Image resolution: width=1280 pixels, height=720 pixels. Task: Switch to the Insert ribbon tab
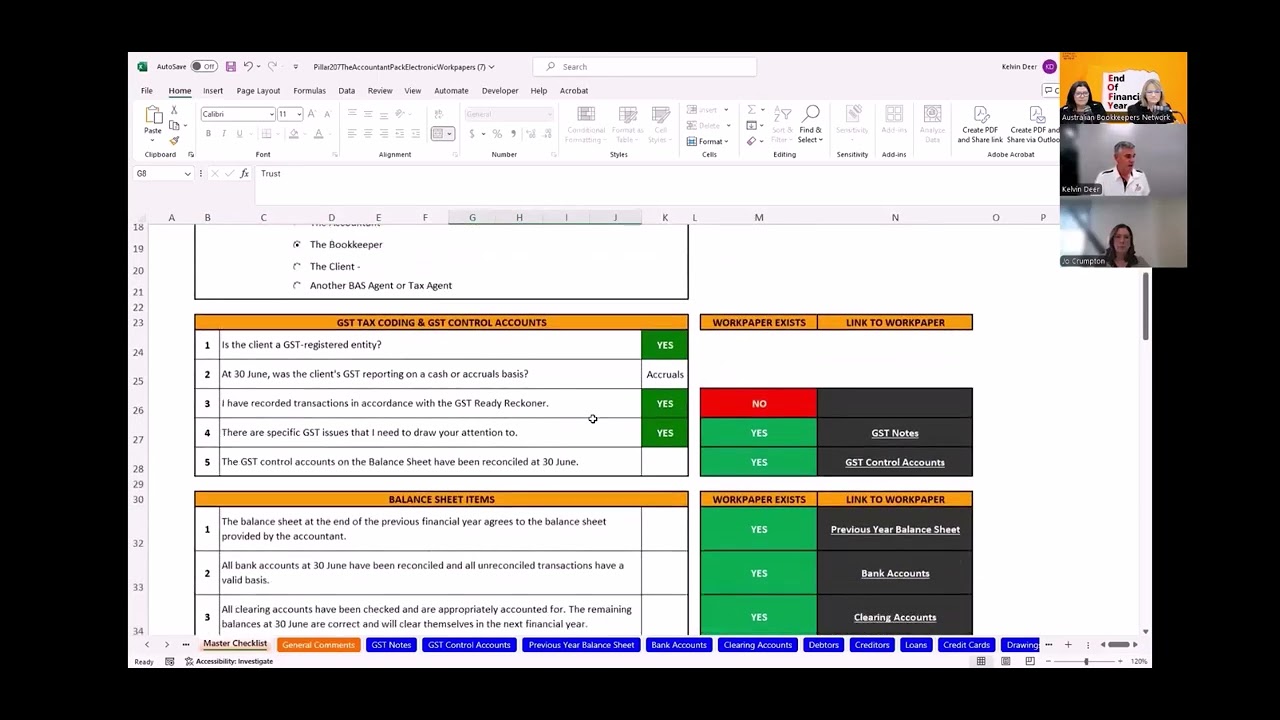click(213, 91)
